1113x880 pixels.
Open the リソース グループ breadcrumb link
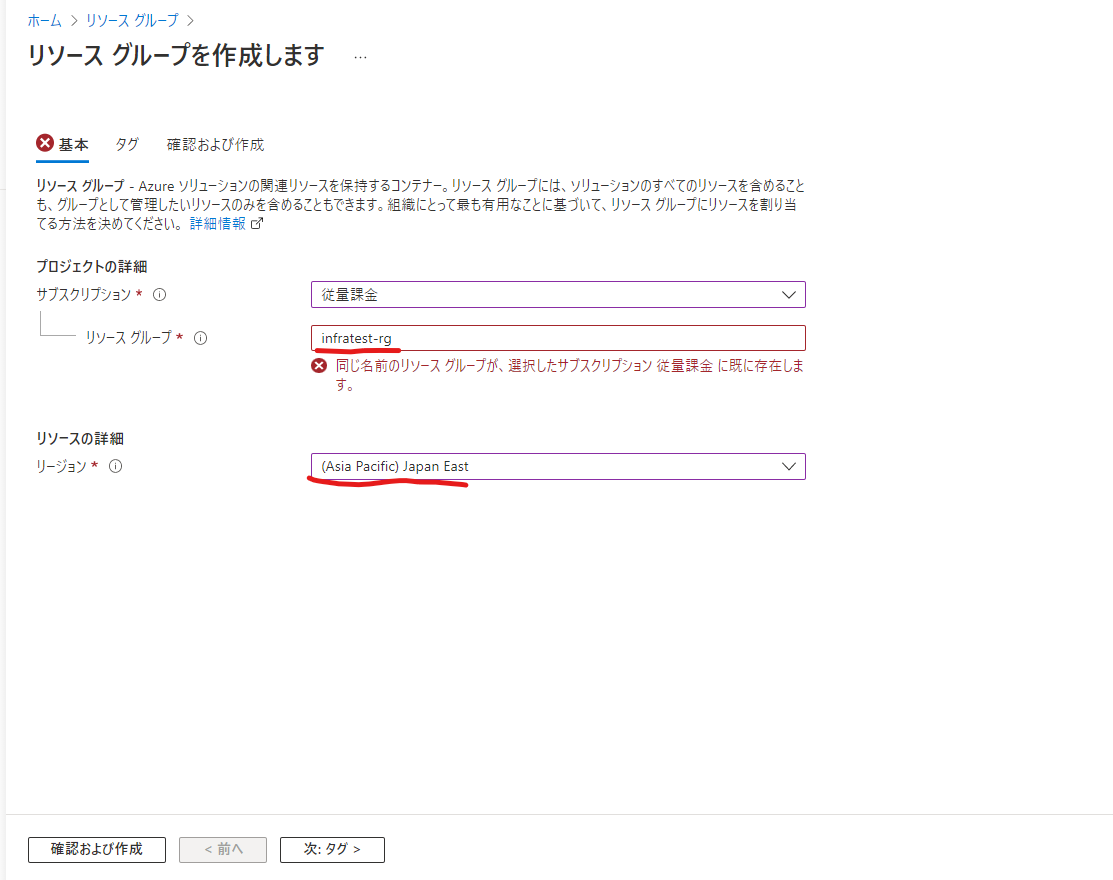click(x=132, y=21)
